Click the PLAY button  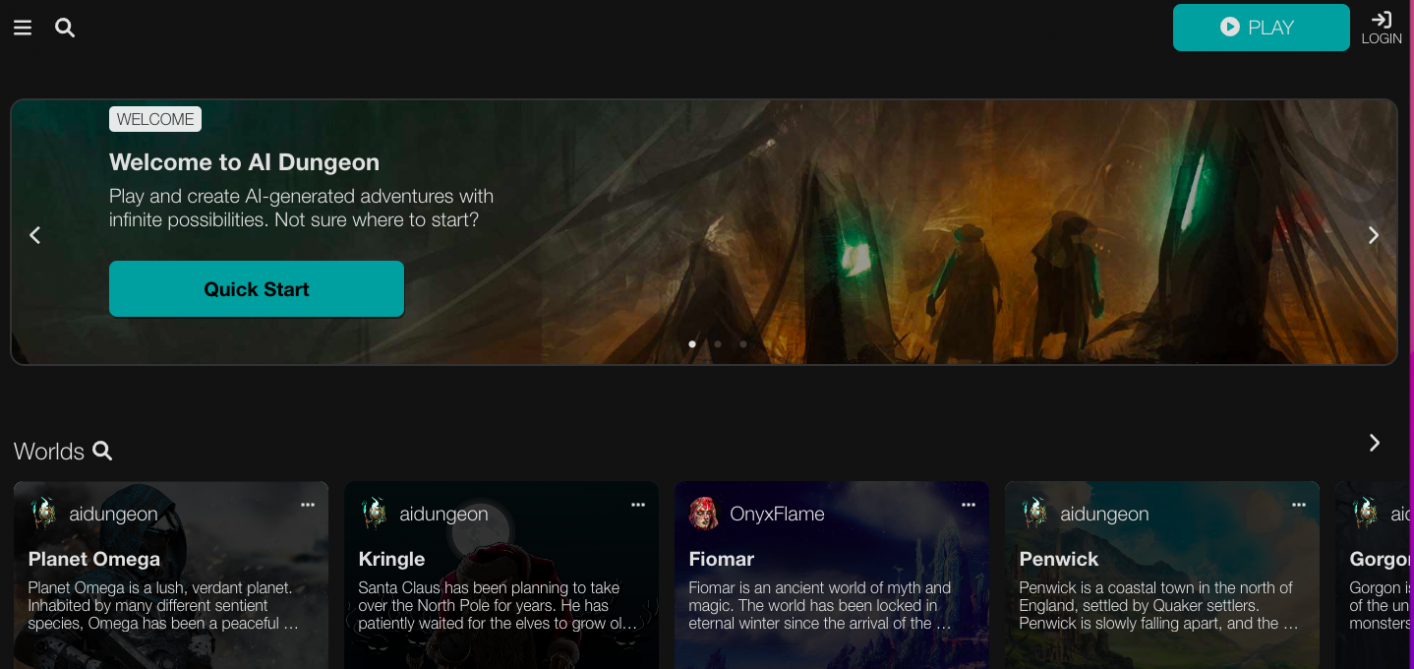pos(1261,27)
